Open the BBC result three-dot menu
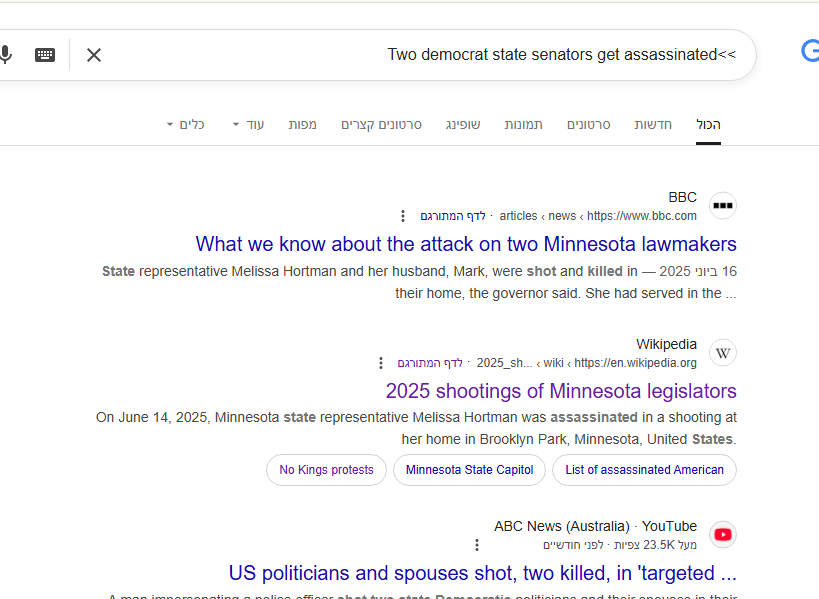This screenshot has height=599, width=819. 403,216
